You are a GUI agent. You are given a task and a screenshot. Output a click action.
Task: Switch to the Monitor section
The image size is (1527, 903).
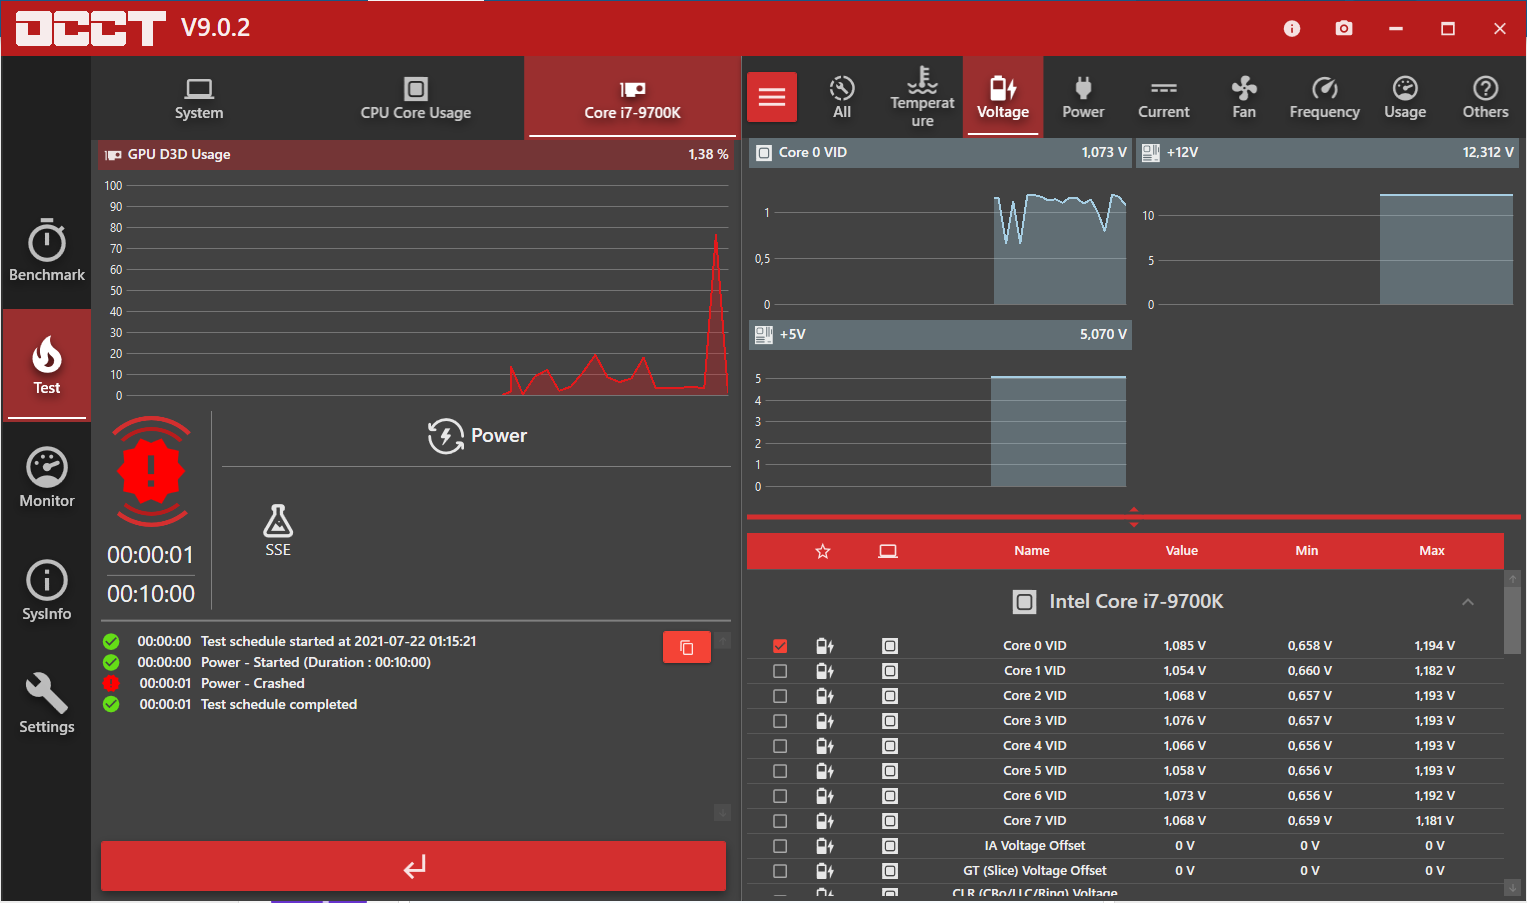[46, 478]
